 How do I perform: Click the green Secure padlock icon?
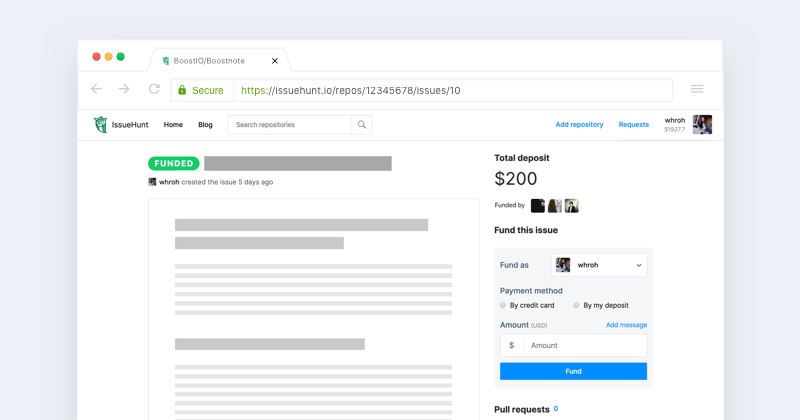pyautogui.click(x=182, y=90)
